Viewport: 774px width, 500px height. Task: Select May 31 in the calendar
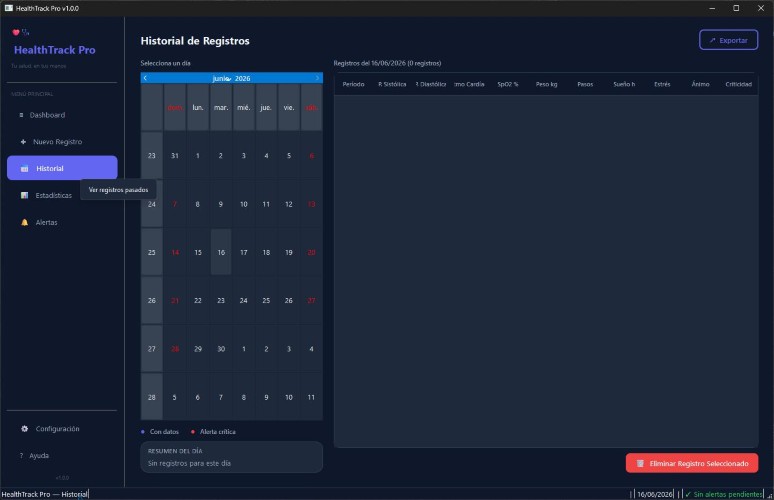[175, 155]
